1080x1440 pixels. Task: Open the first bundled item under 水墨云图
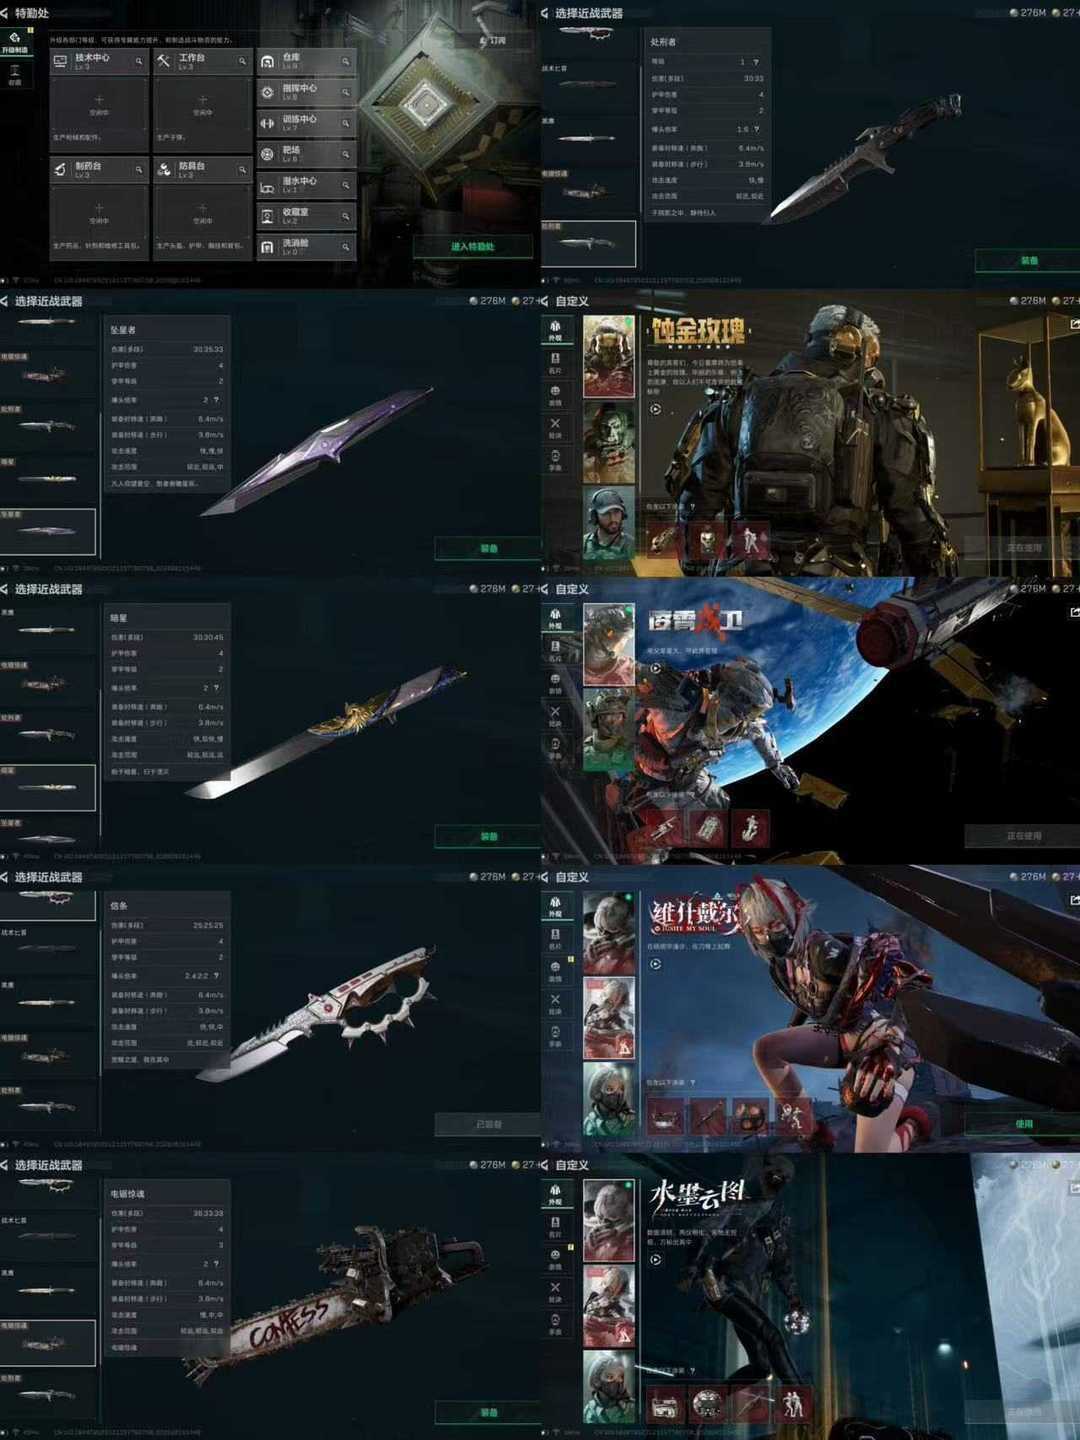pyautogui.click(x=665, y=1404)
